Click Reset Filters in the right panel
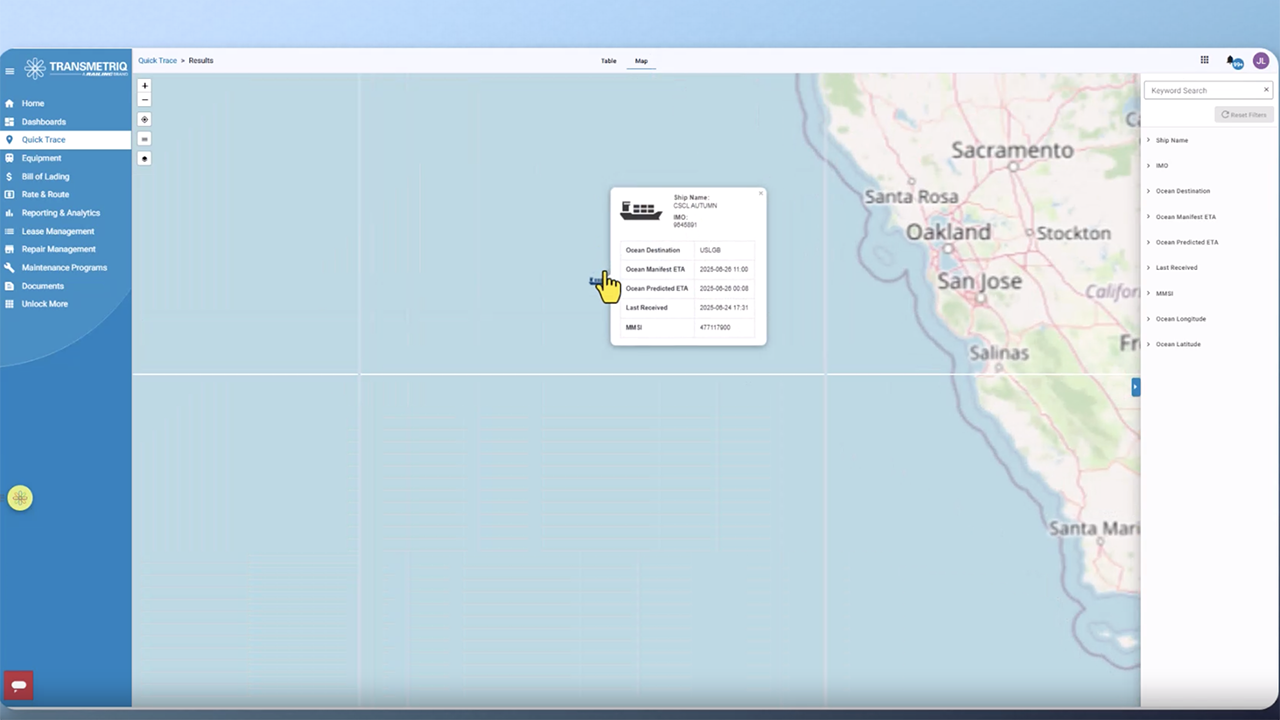The image size is (1280, 720). tap(1243, 114)
